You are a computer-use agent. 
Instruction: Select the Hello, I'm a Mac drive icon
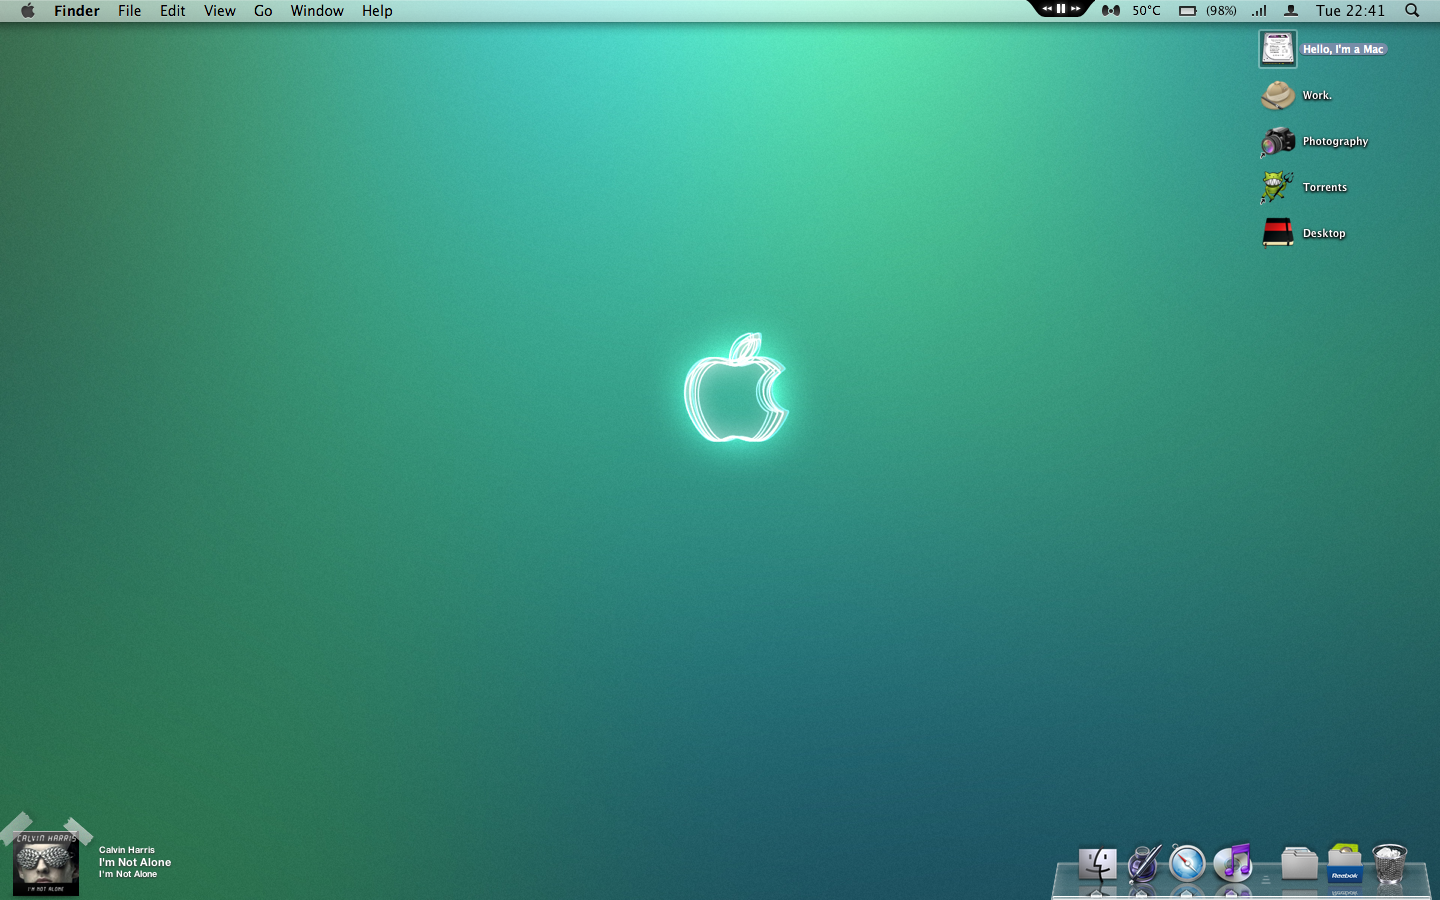(1278, 49)
